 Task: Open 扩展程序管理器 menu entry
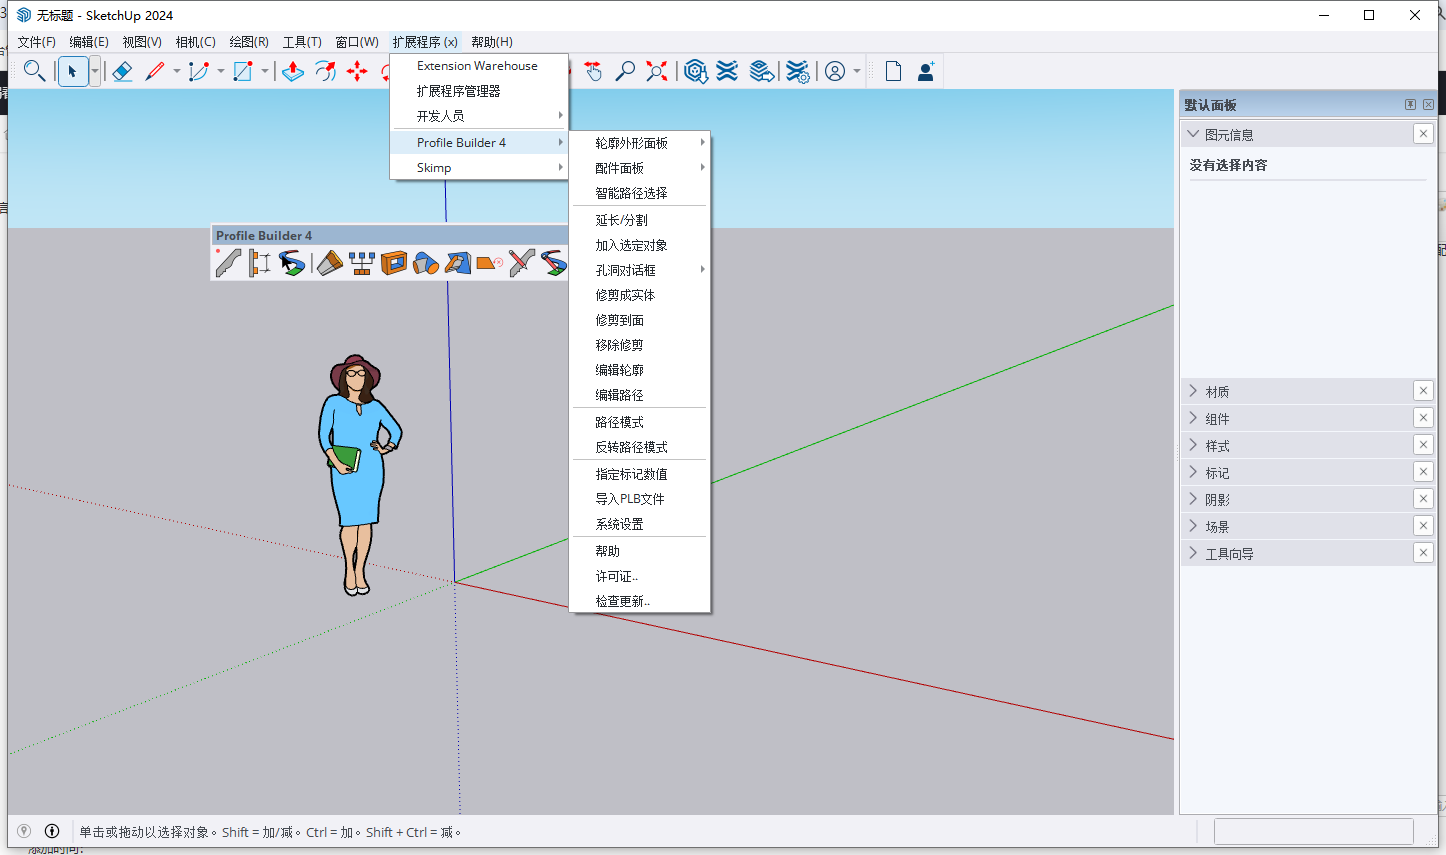(x=478, y=91)
